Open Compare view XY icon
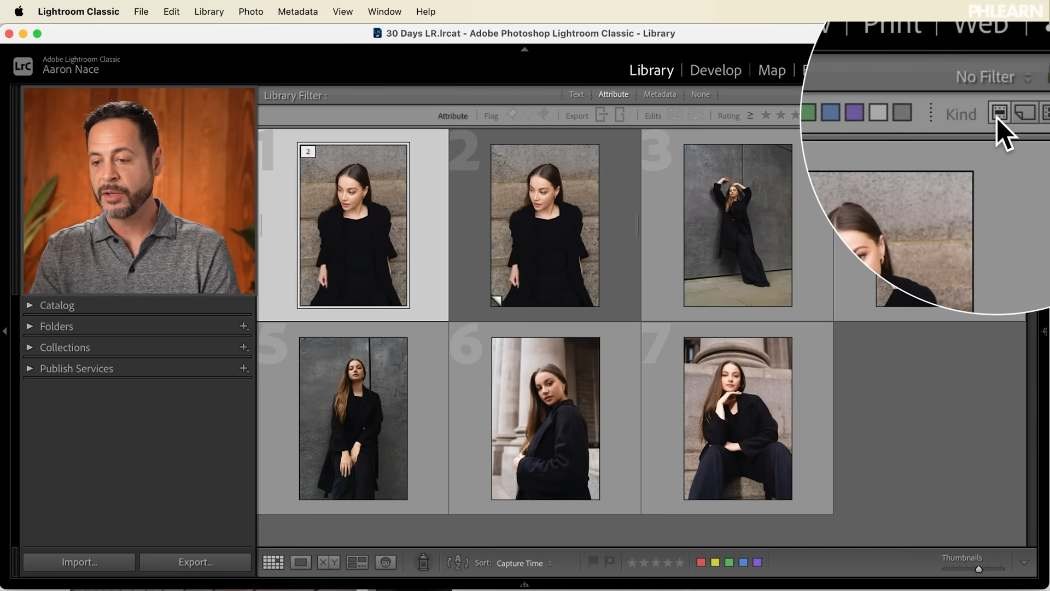Image resolution: width=1050 pixels, height=591 pixels. (x=328, y=562)
